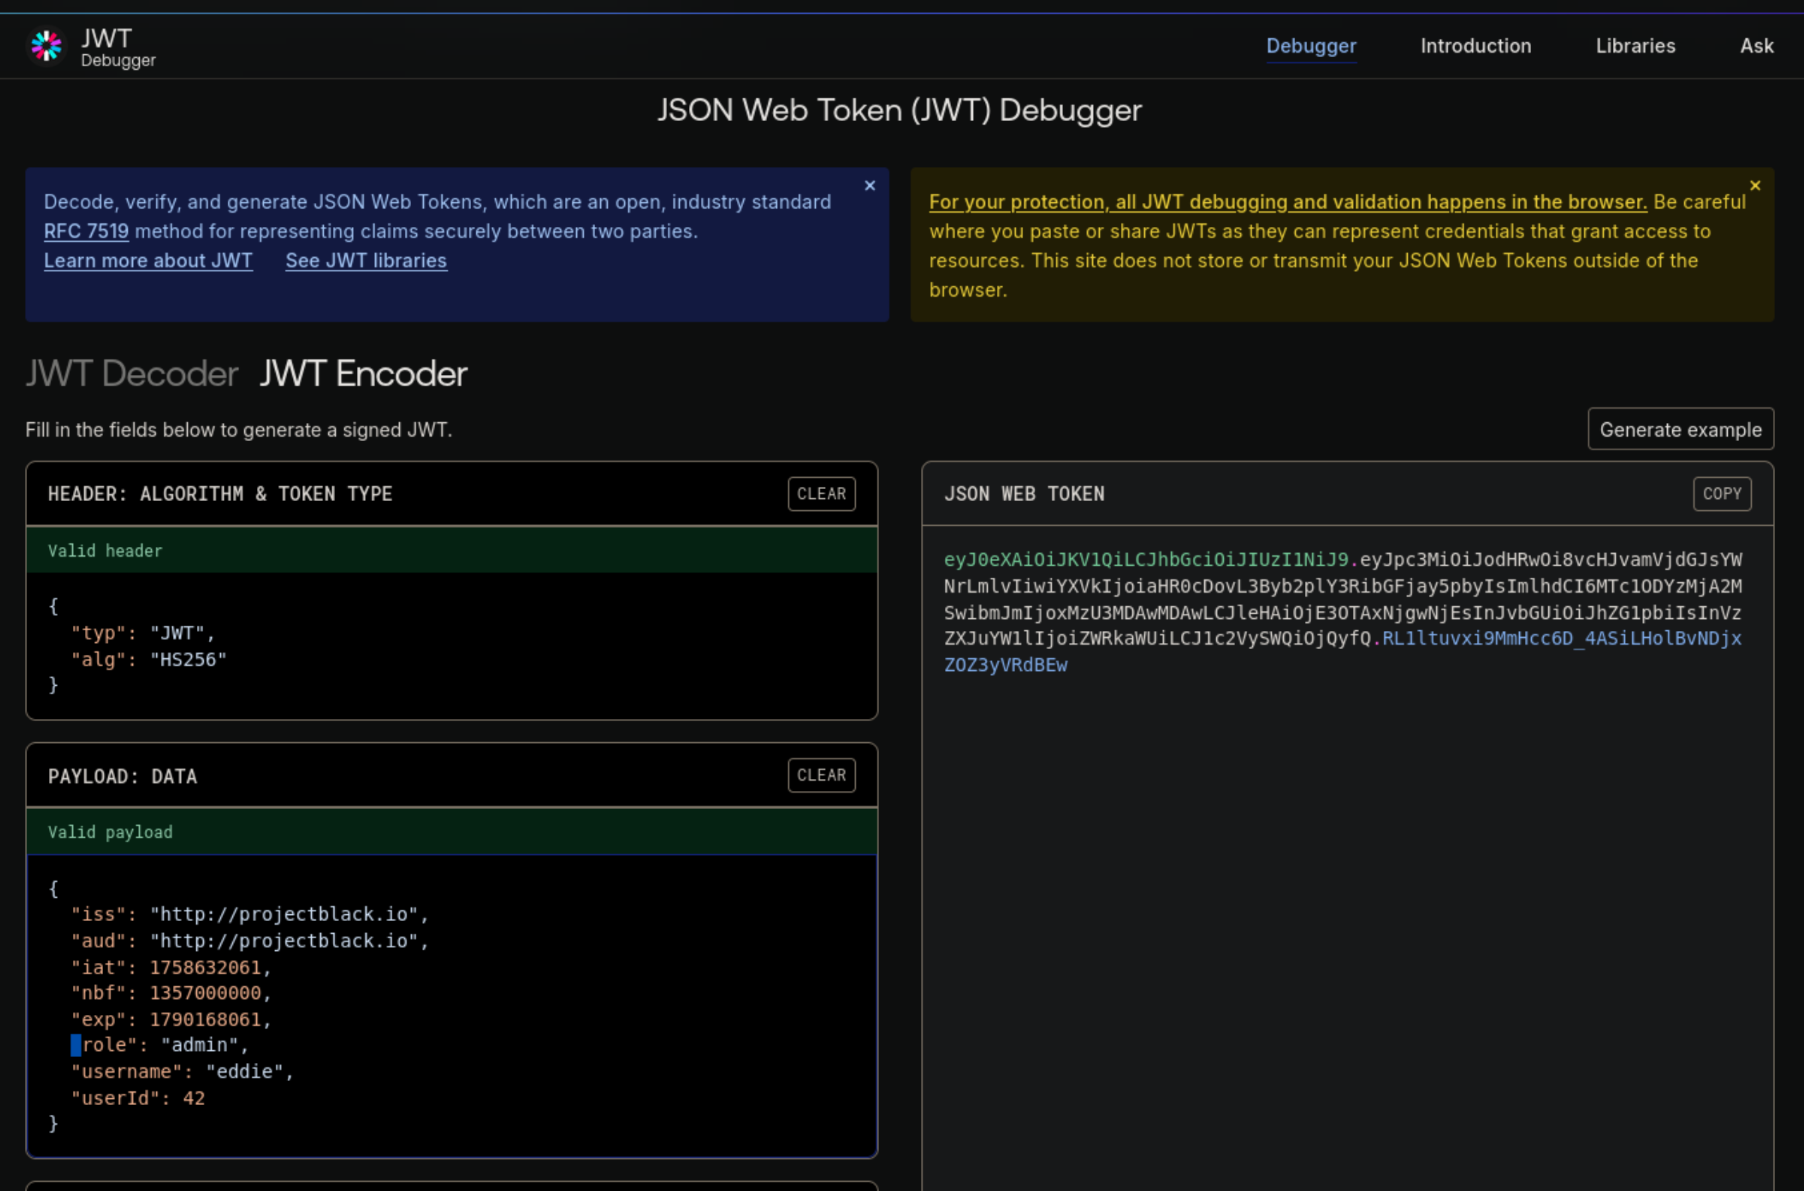1804x1191 pixels.
Task: Click the browser protection notice link
Action: (x=1287, y=202)
